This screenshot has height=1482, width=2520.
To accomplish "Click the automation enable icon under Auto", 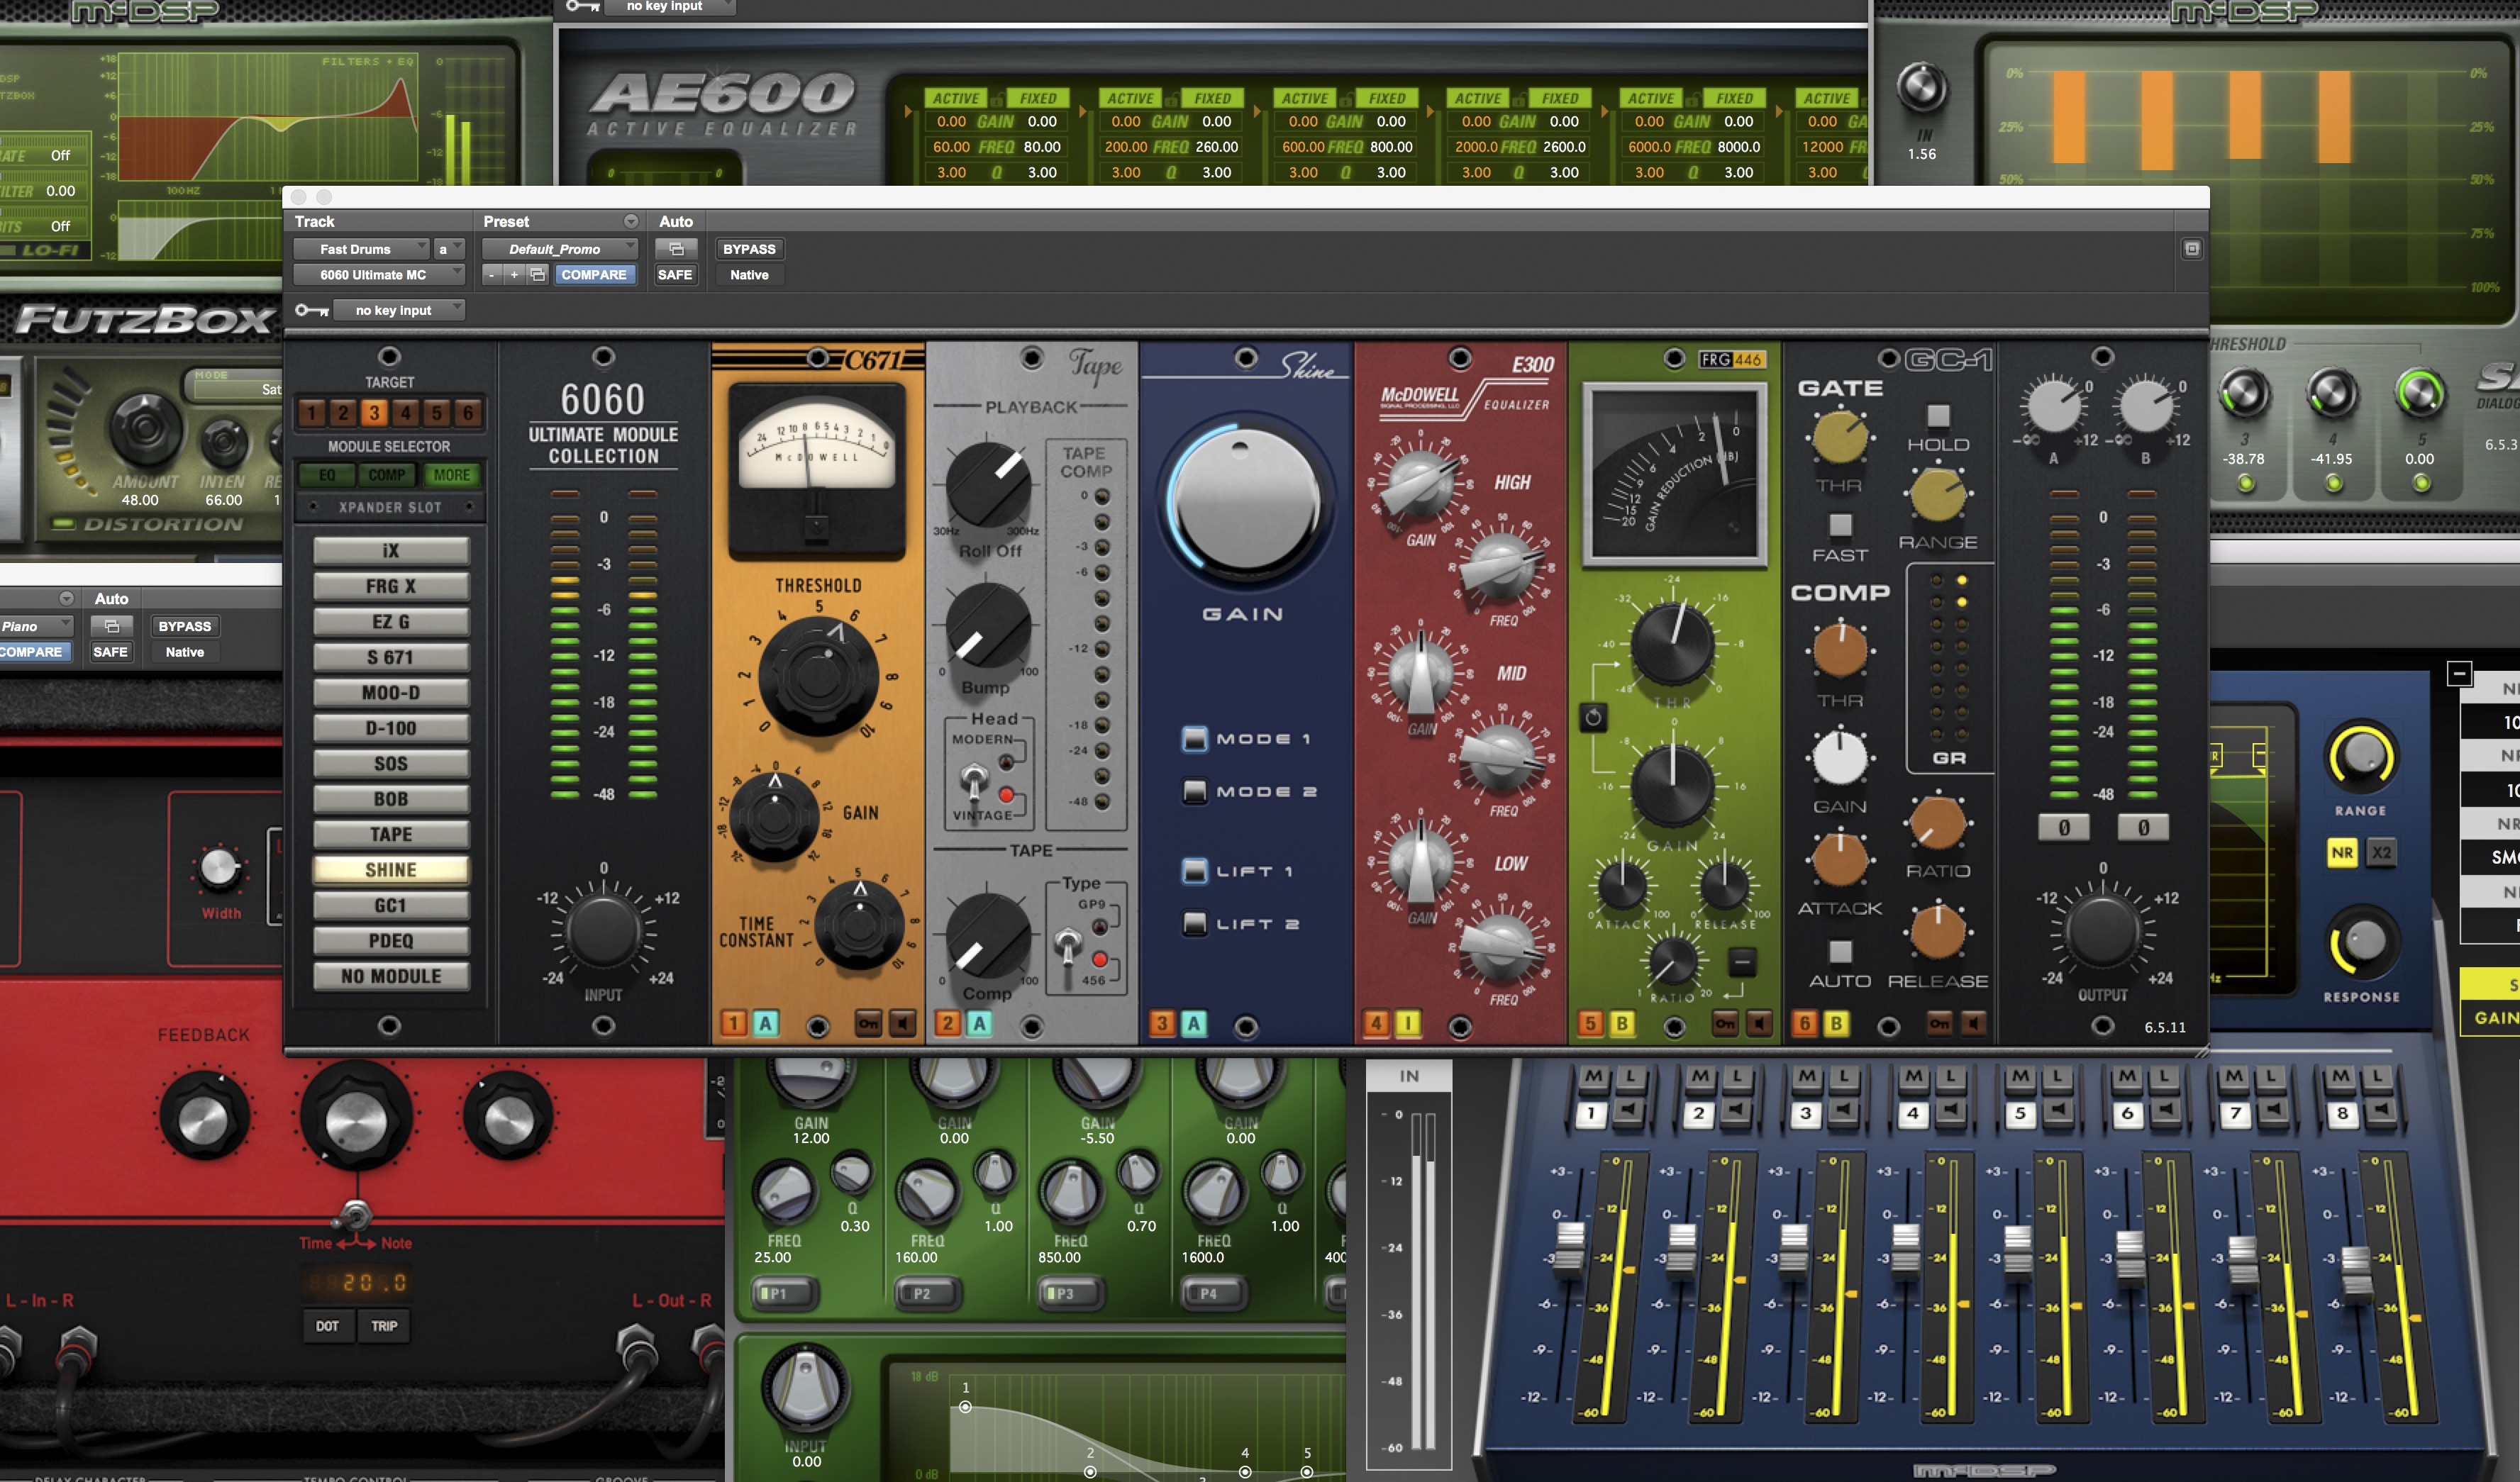I will 676,249.
